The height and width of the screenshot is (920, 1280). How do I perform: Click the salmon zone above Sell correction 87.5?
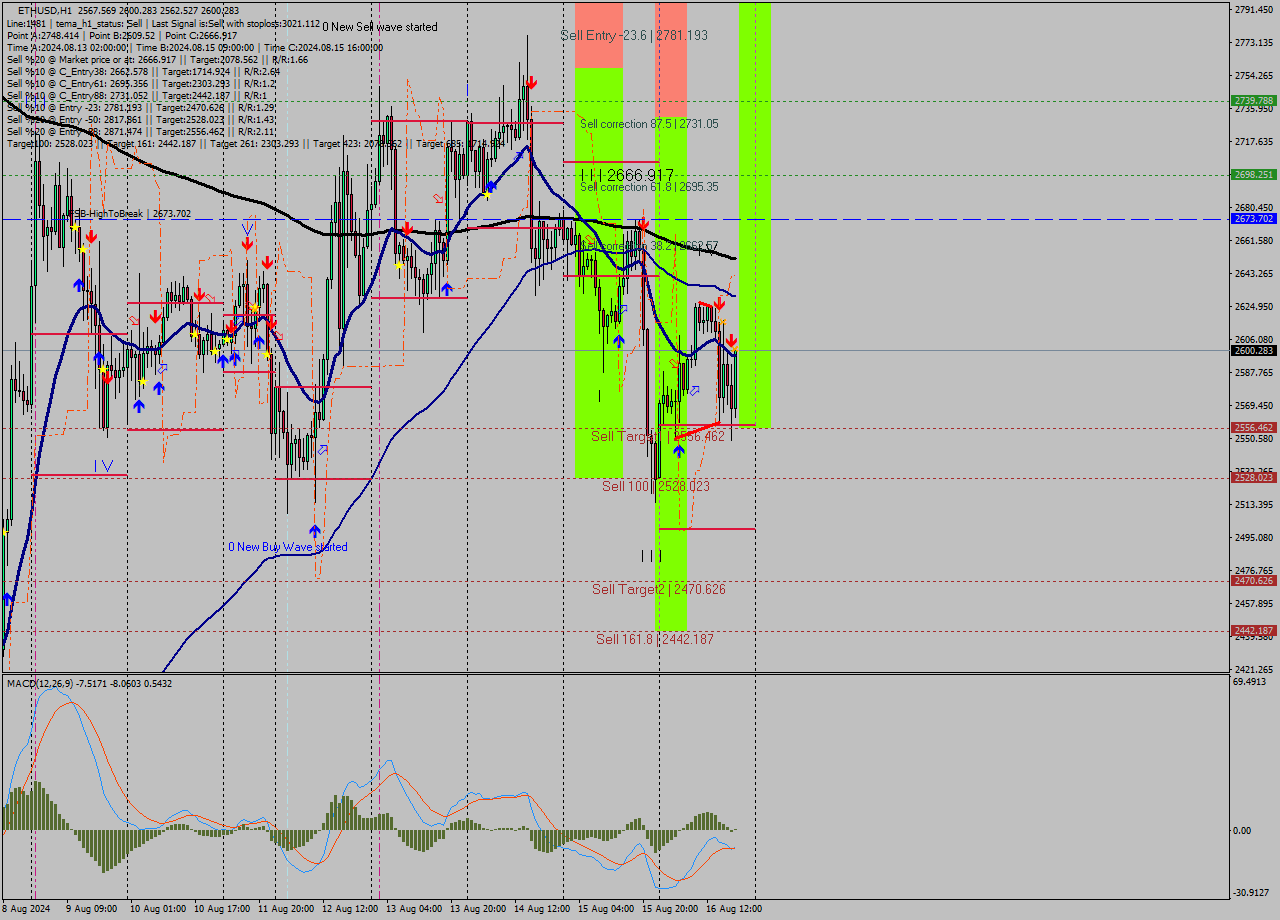tap(671, 60)
